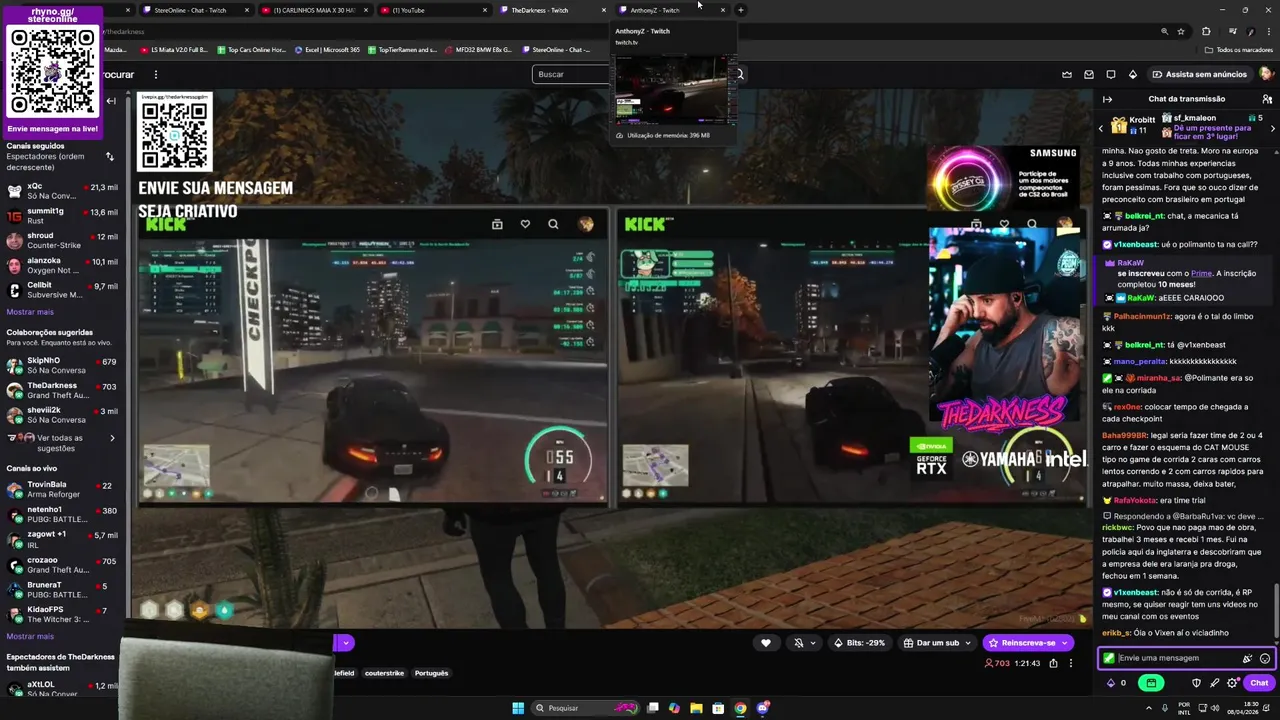Open Chrome from Windows taskbar
Viewport: 1280px width, 720px height.
[740, 708]
